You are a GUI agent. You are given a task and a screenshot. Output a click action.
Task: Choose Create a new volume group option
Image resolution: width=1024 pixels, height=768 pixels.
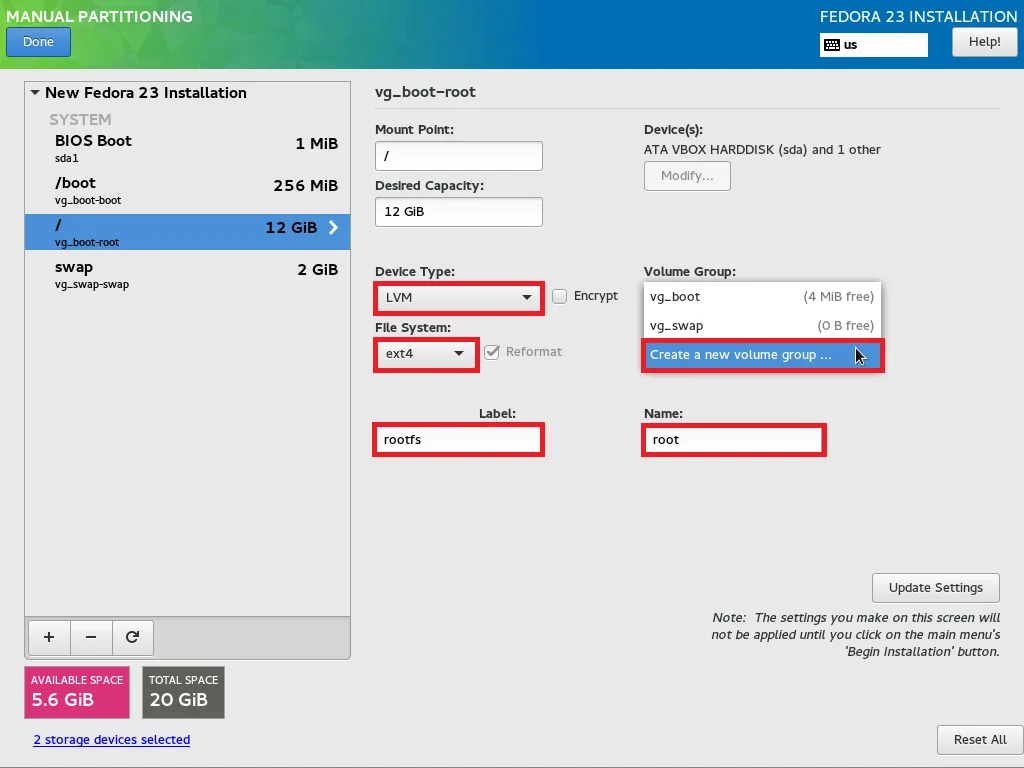click(762, 355)
